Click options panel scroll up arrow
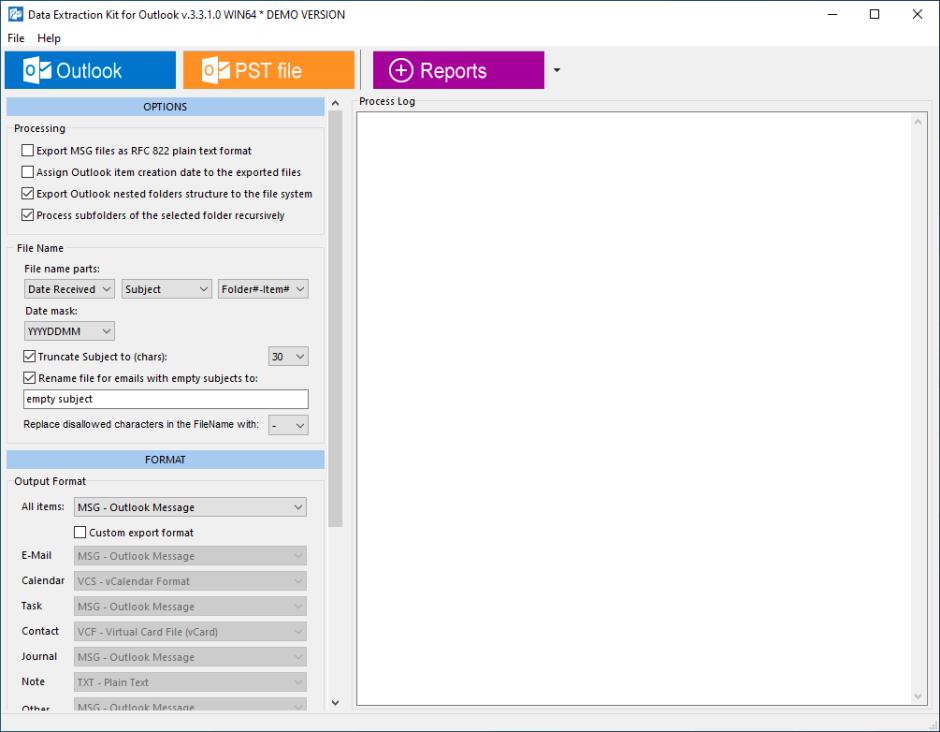This screenshot has height=732, width=940. click(x=335, y=104)
